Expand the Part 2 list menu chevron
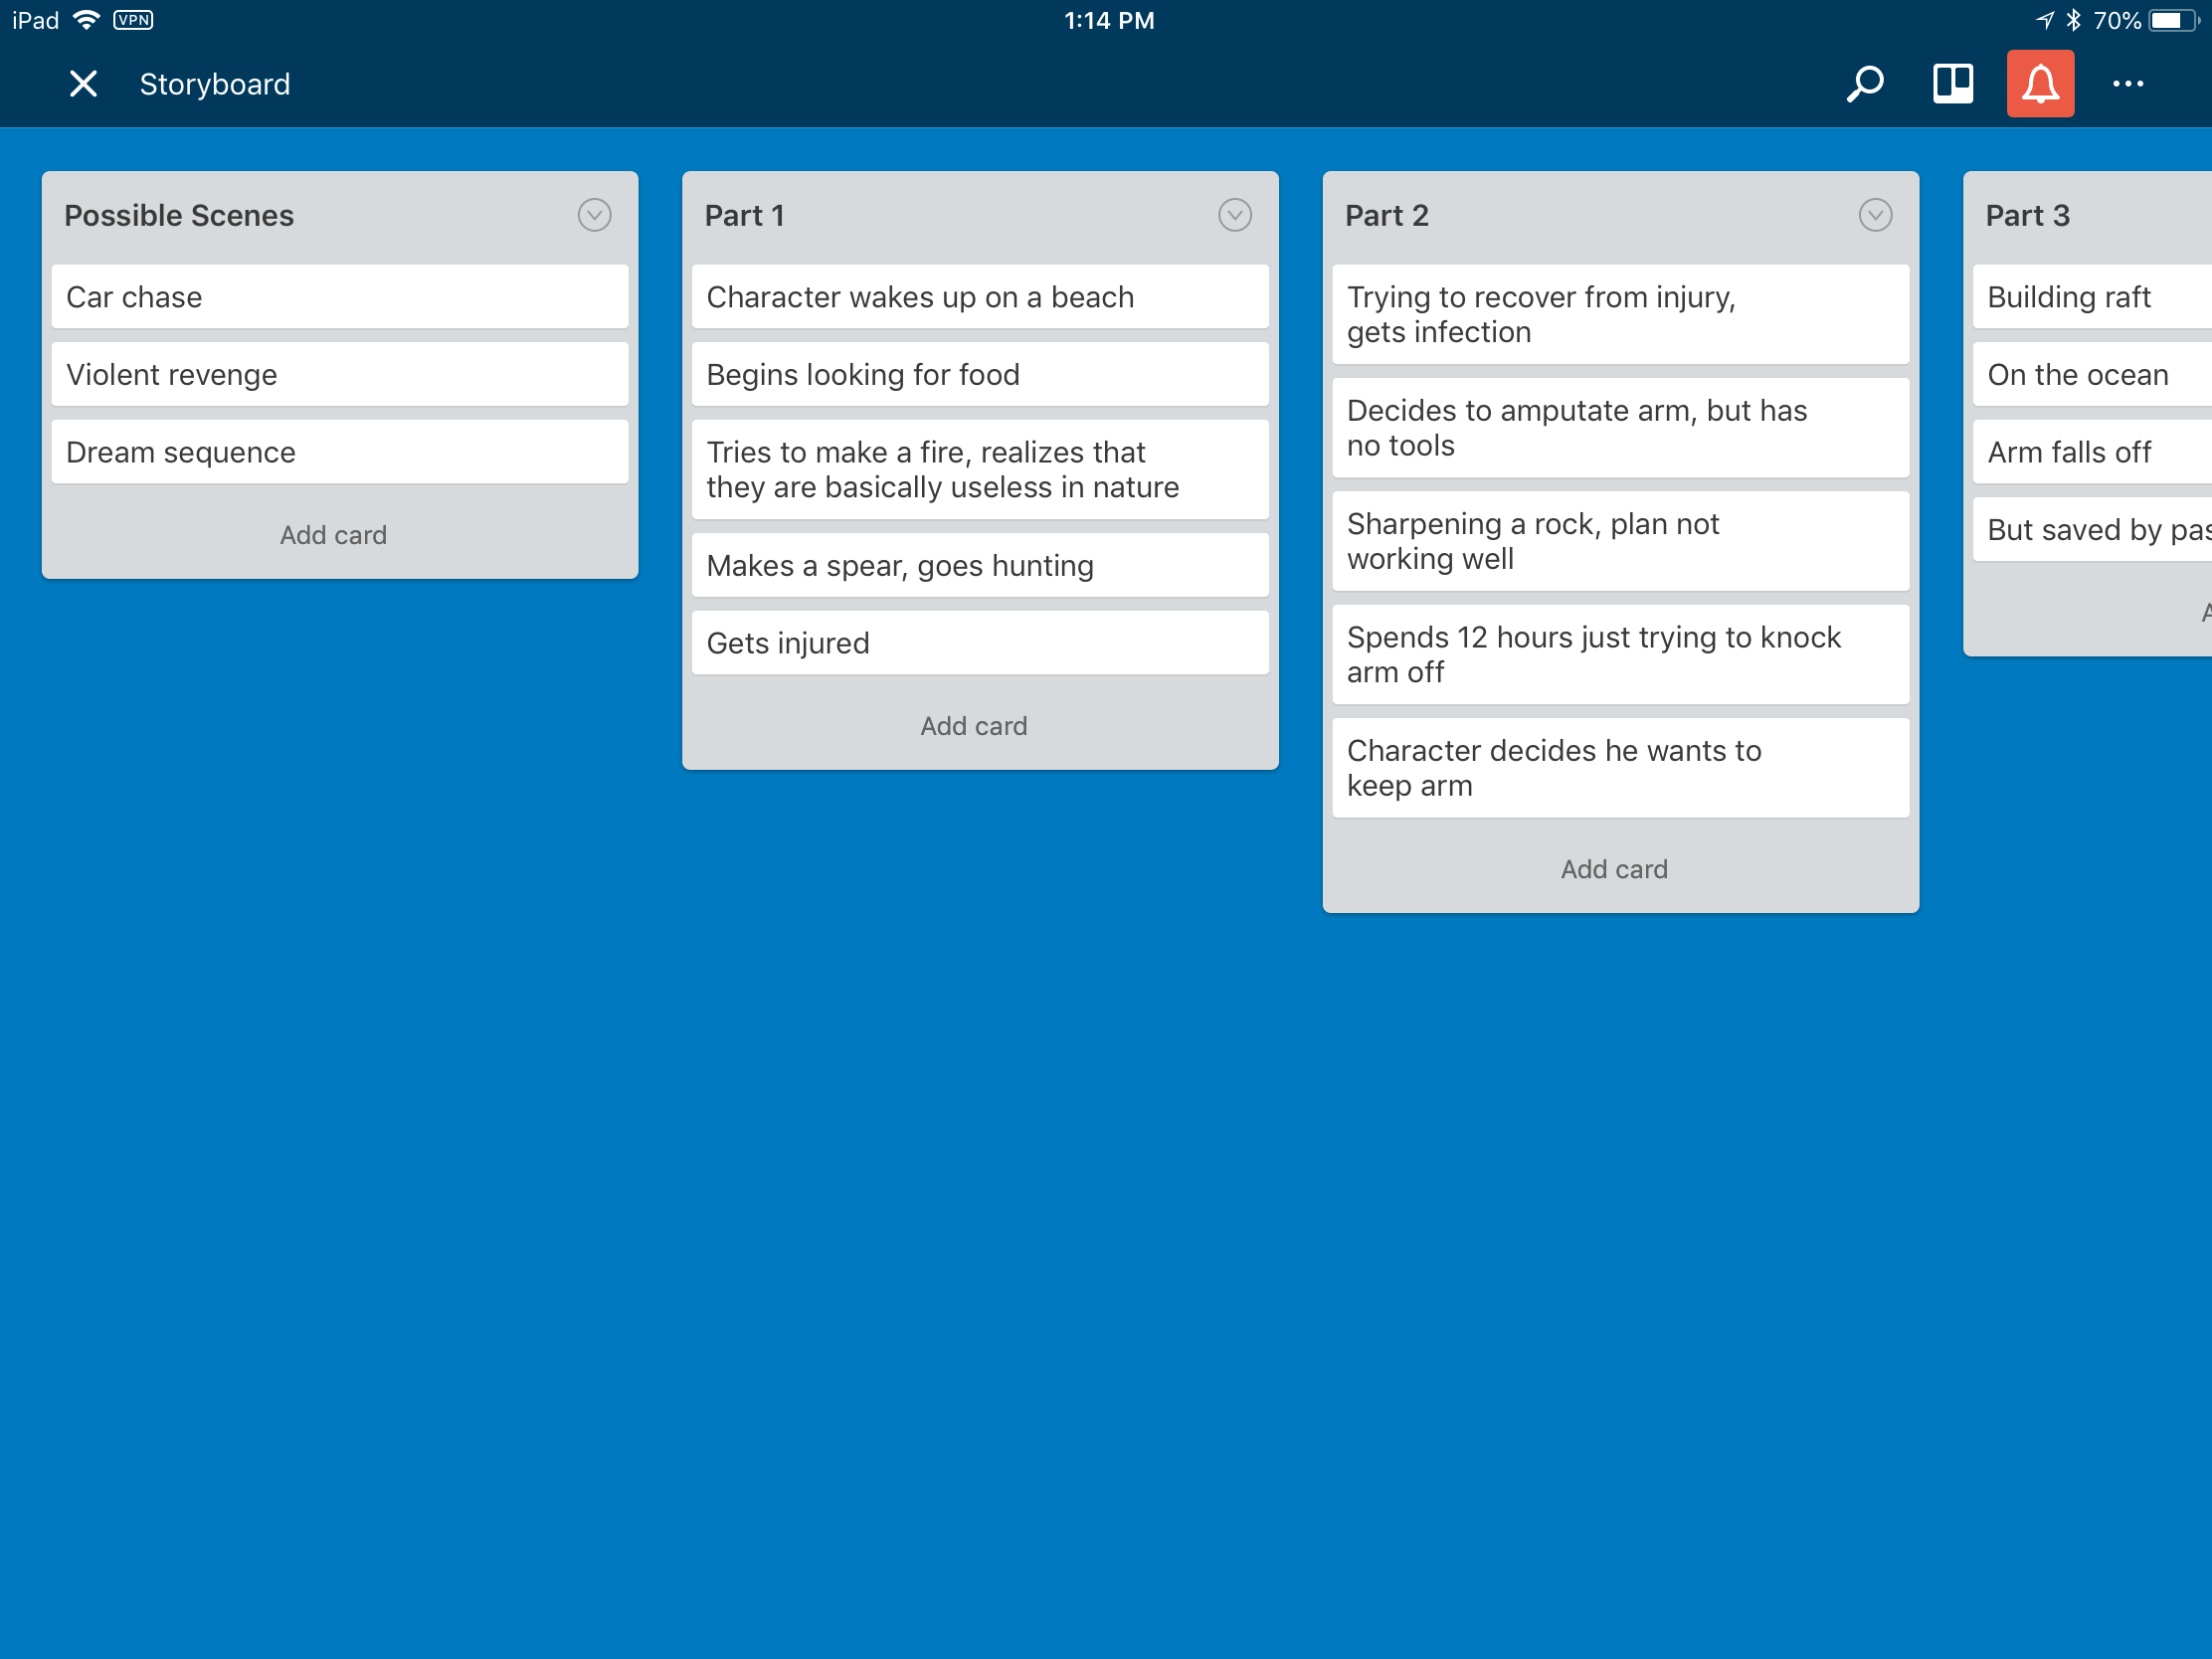This screenshot has width=2212, height=1659. coord(1874,215)
